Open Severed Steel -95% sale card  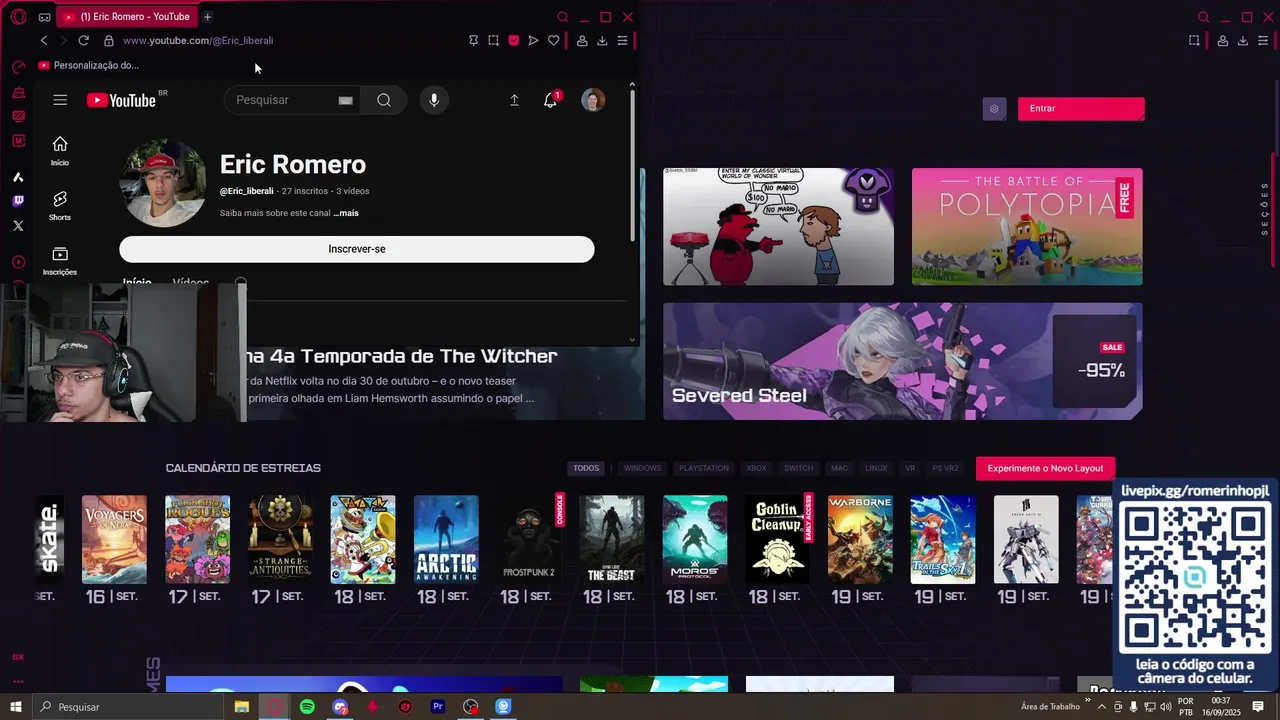coord(903,361)
